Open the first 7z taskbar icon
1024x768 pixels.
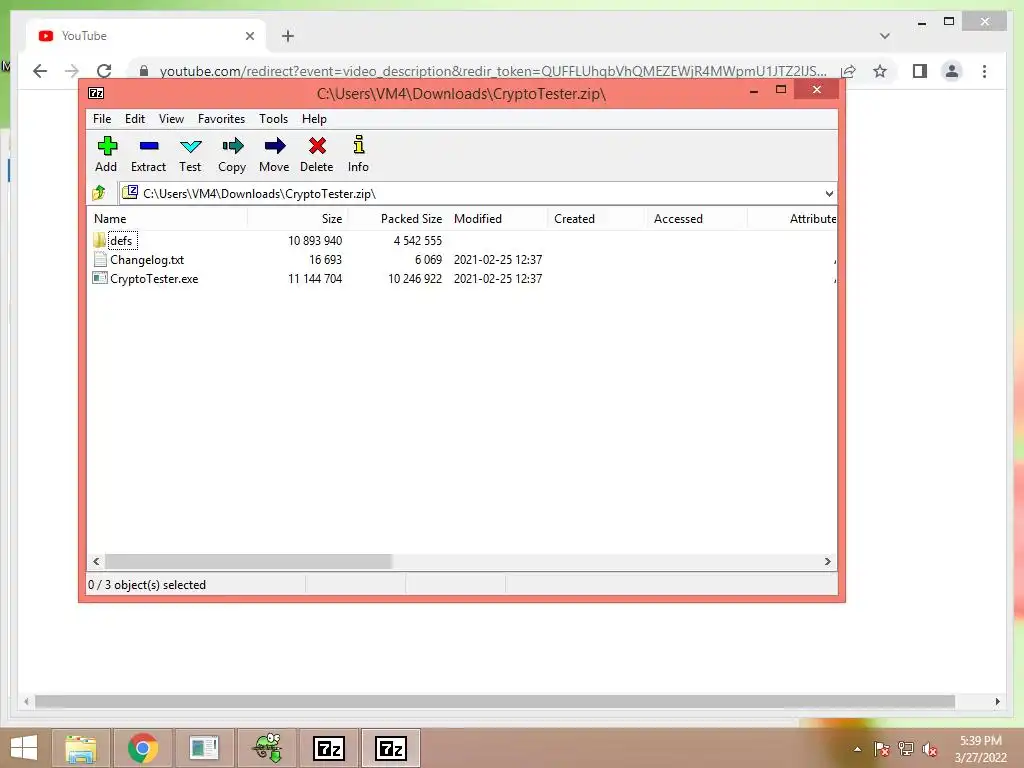(x=328, y=748)
